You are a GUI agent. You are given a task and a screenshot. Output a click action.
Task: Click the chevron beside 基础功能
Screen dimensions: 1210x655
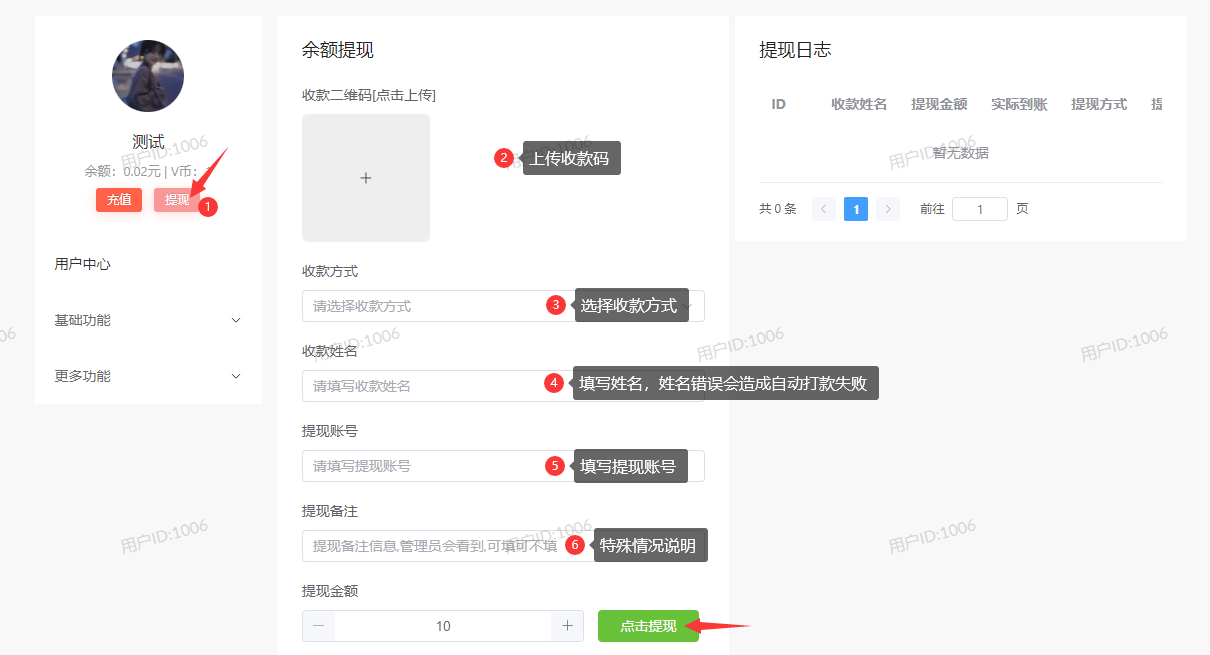(236, 320)
